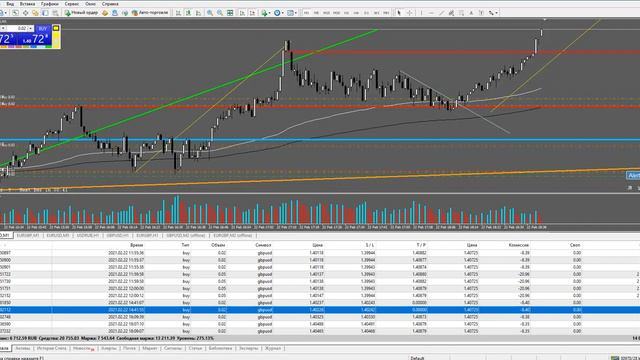Image resolution: width=640 pixels, height=360 pixels.
Task: Toggle the H1 timeframe button
Action: tap(347, 13)
